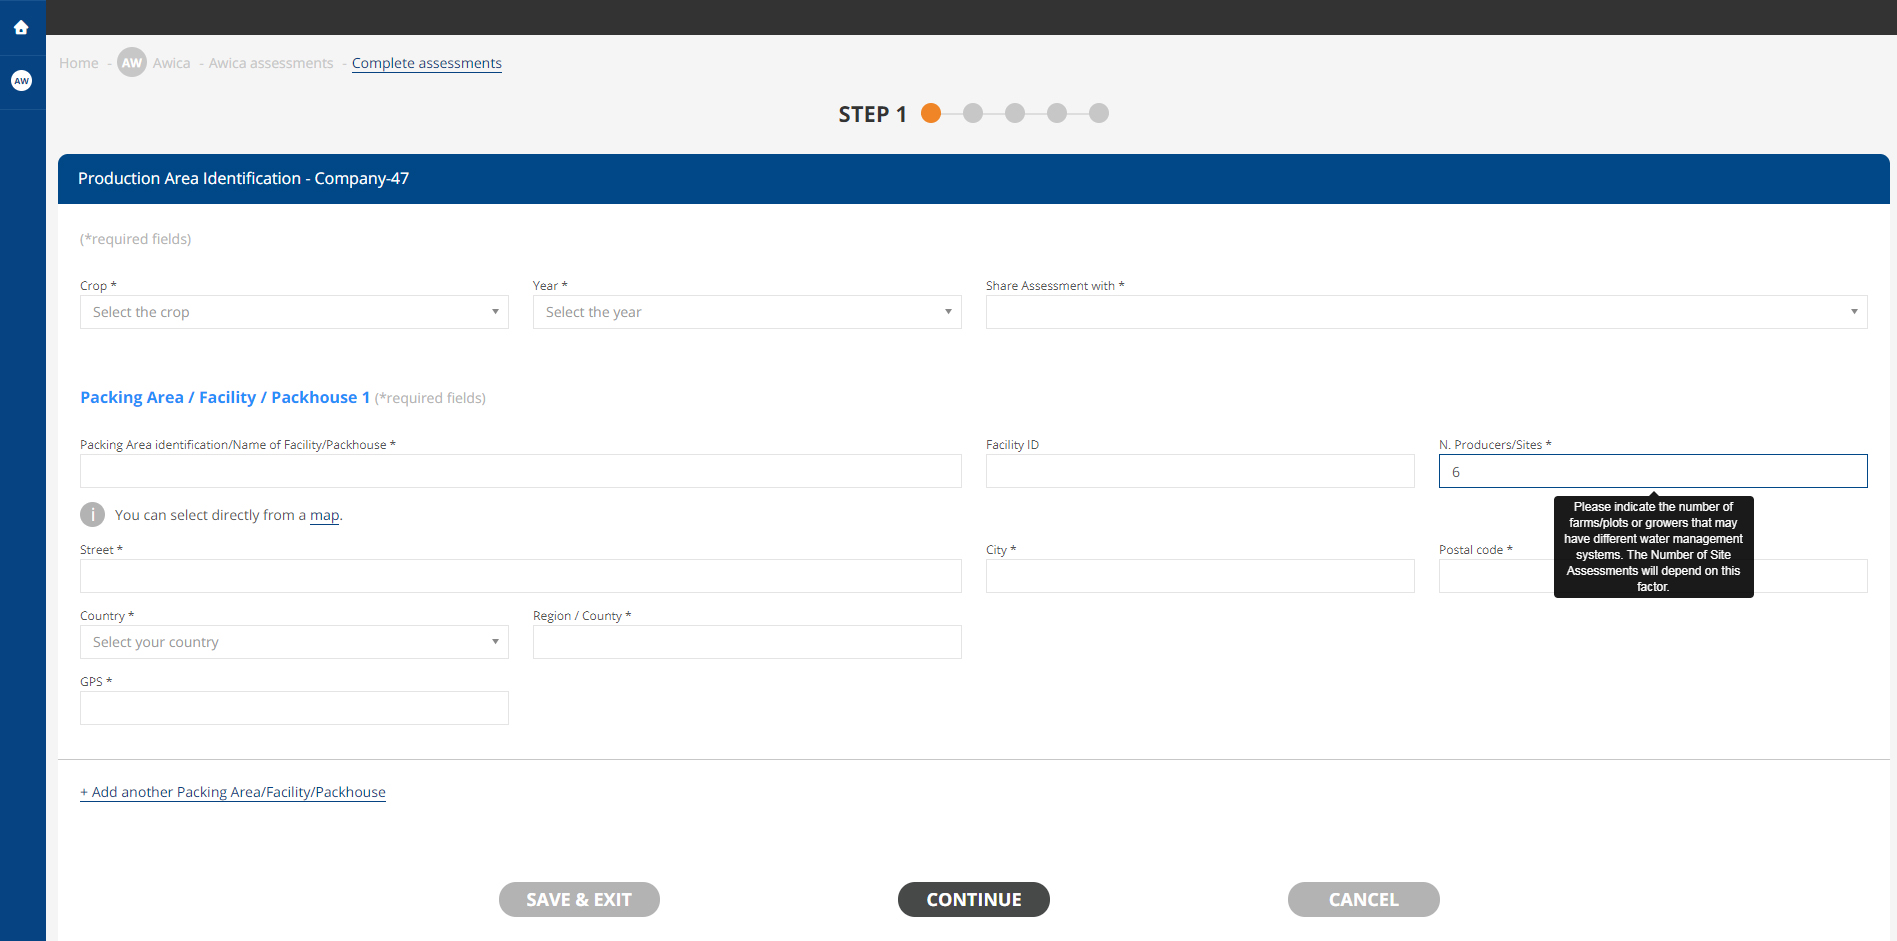Click the last step progress dot

pos(1099,113)
